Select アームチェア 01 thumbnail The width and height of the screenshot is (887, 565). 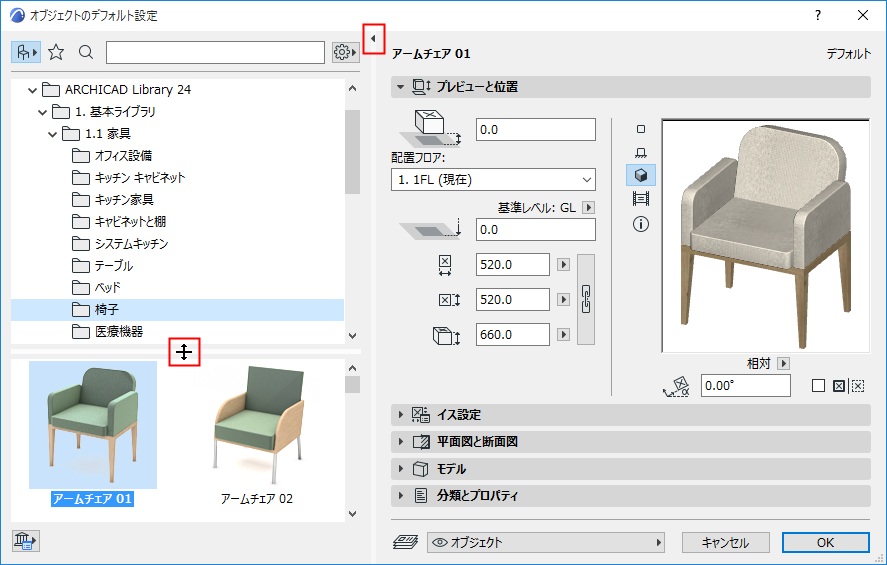[93, 425]
